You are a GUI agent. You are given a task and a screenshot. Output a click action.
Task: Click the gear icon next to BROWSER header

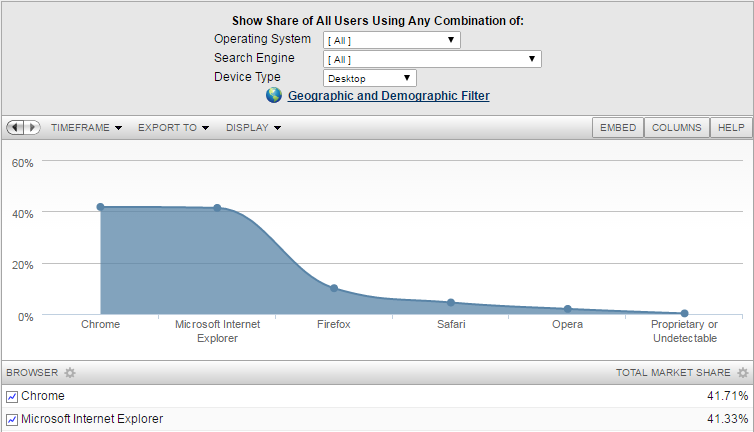(x=70, y=373)
